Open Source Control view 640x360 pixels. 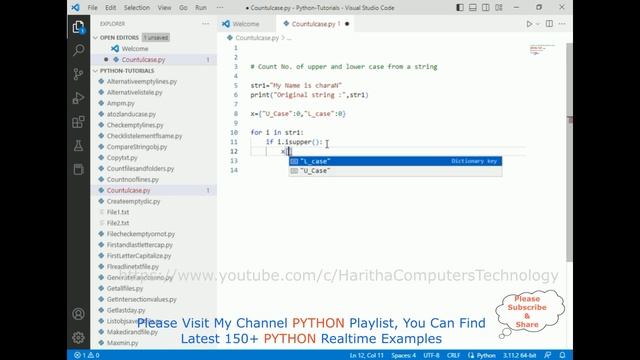click(x=78, y=74)
